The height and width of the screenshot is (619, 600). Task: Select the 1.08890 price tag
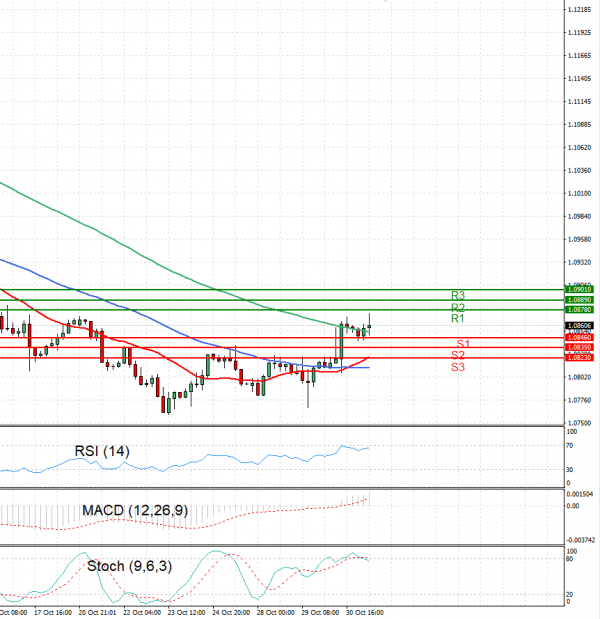pos(579,300)
